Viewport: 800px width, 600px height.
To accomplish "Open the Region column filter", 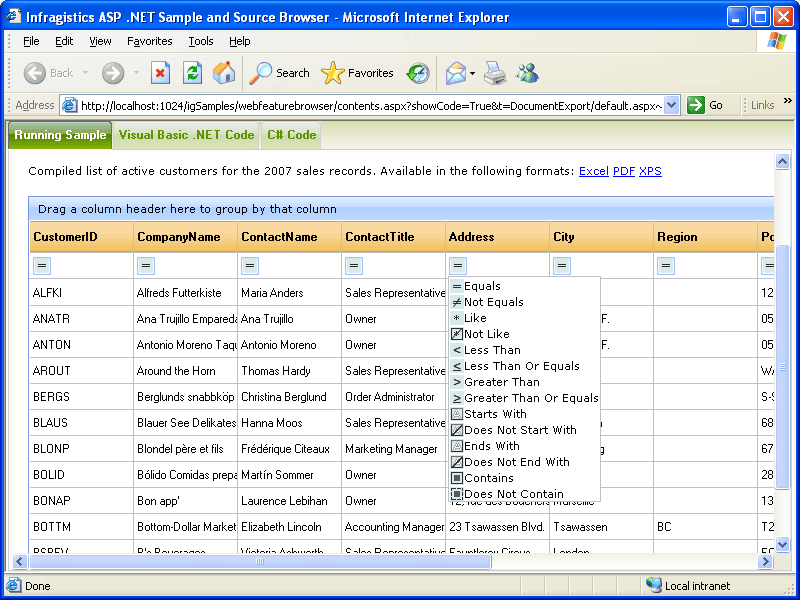I will click(666, 265).
